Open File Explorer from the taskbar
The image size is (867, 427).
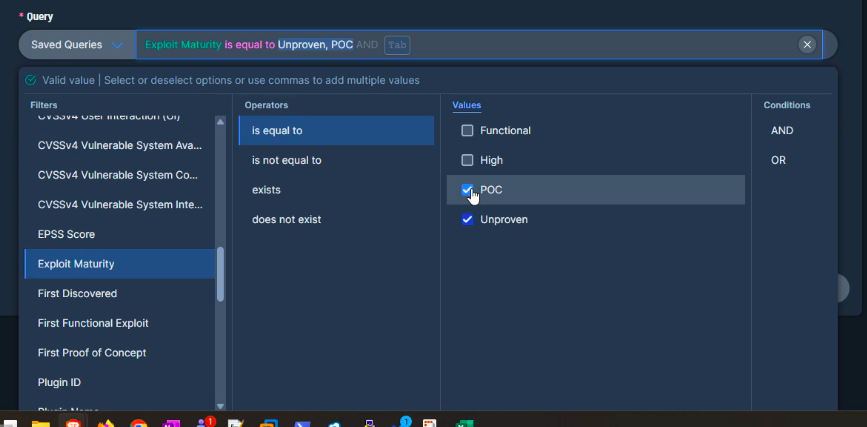pos(40,423)
